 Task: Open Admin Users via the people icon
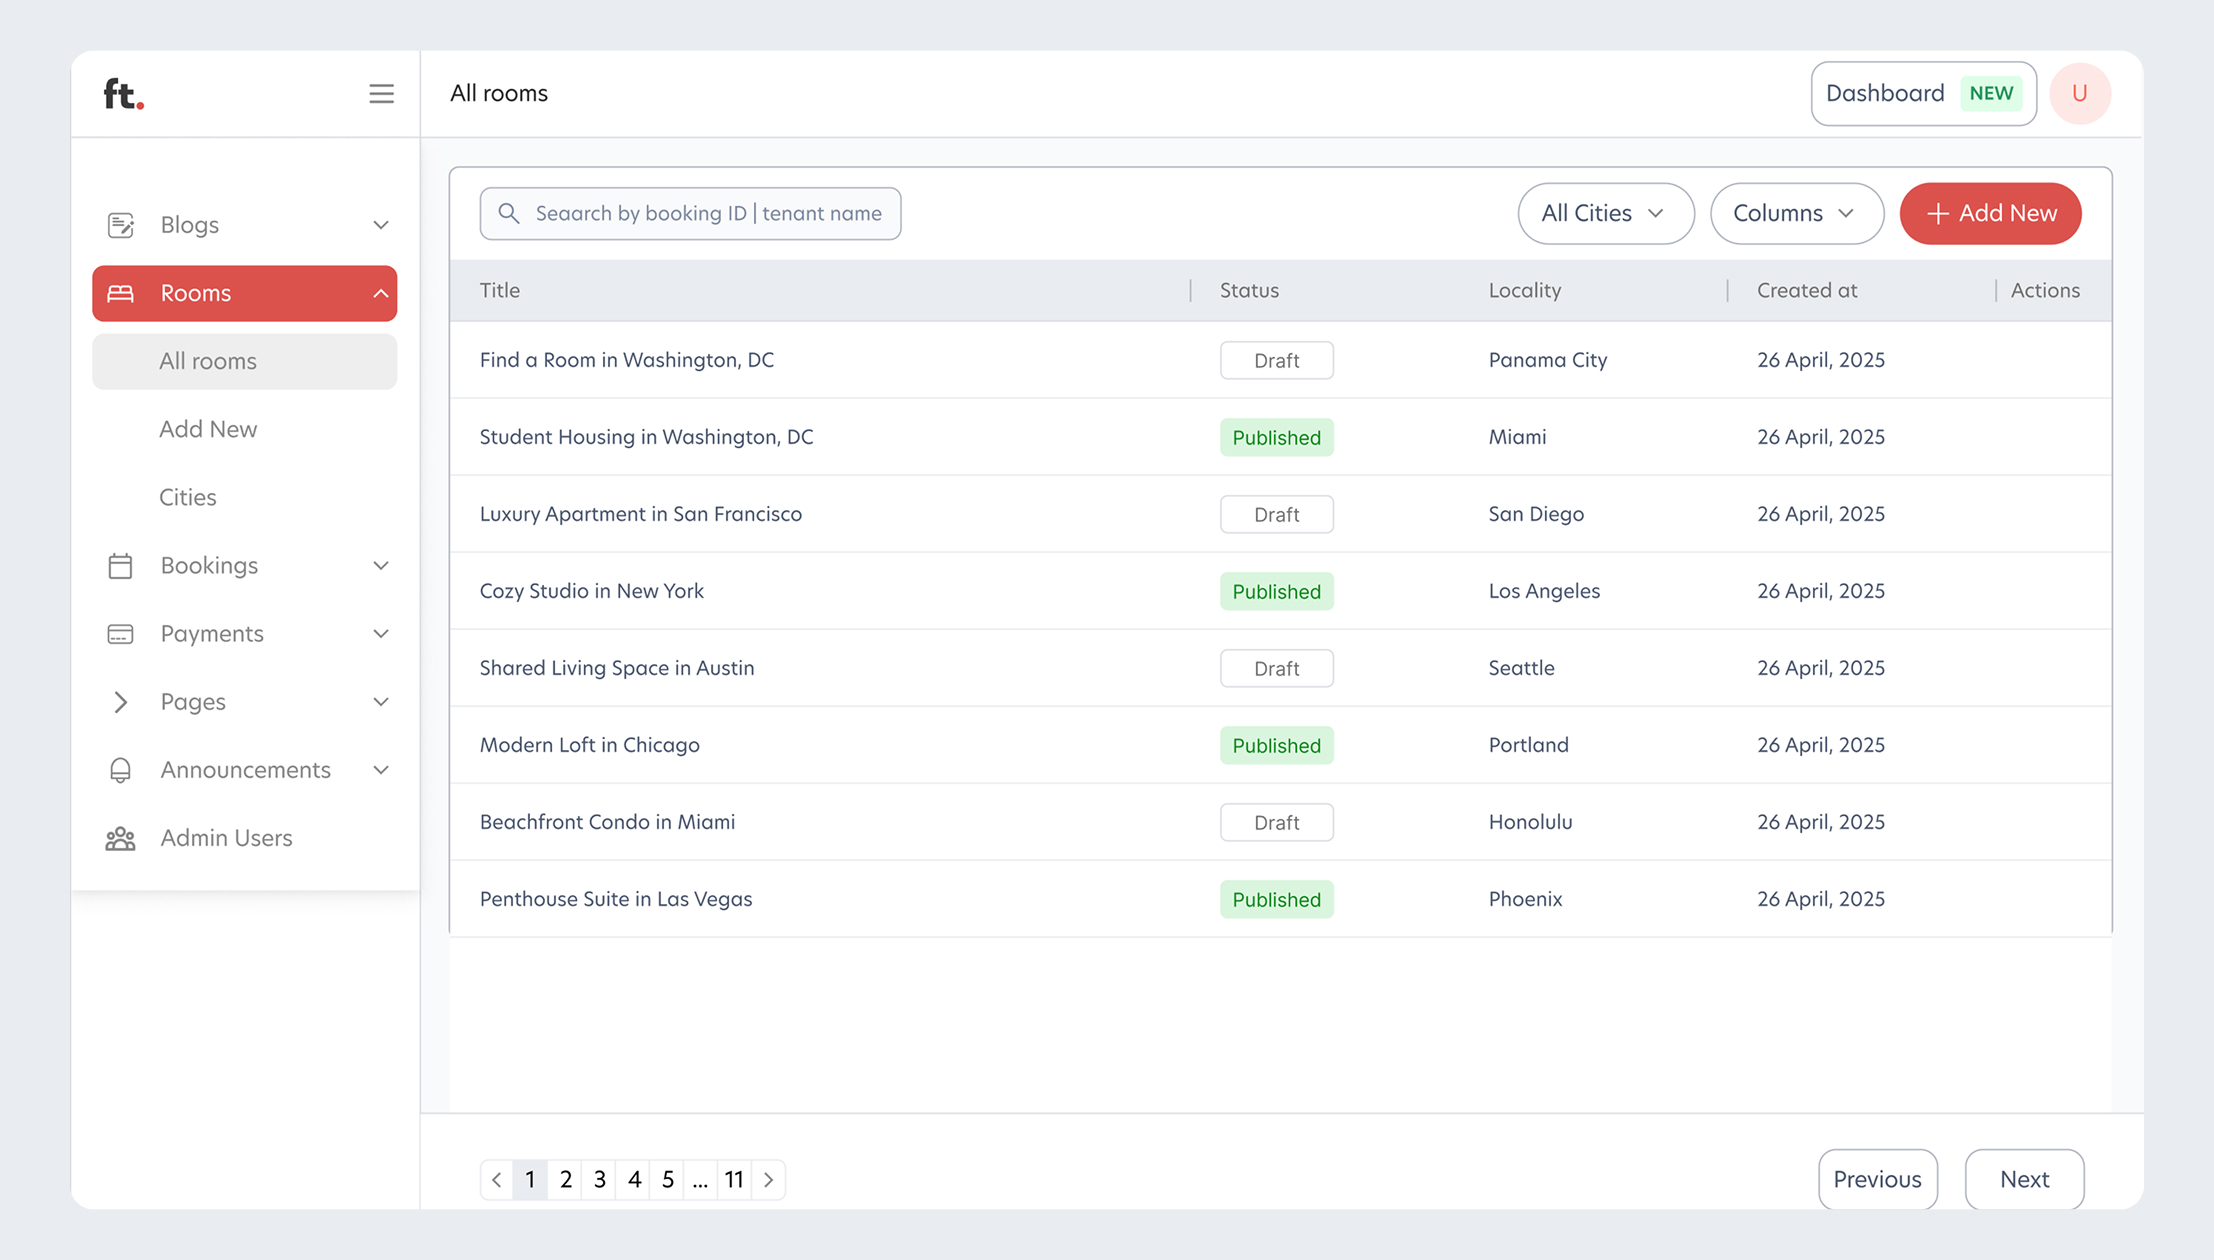(x=121, y=838)
